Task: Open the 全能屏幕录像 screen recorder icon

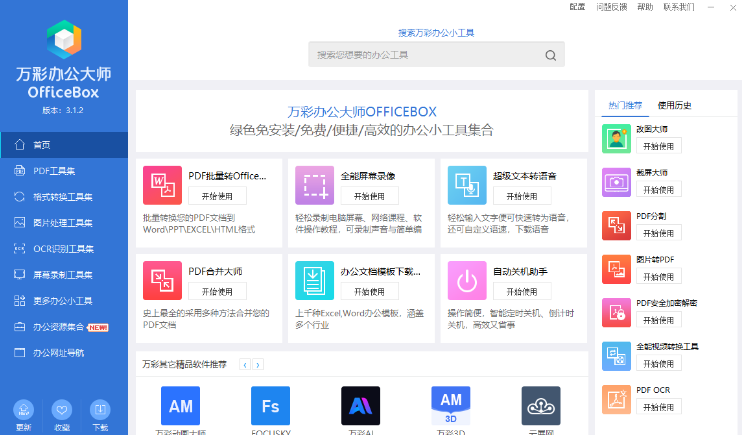Action: tap(314, 186)
